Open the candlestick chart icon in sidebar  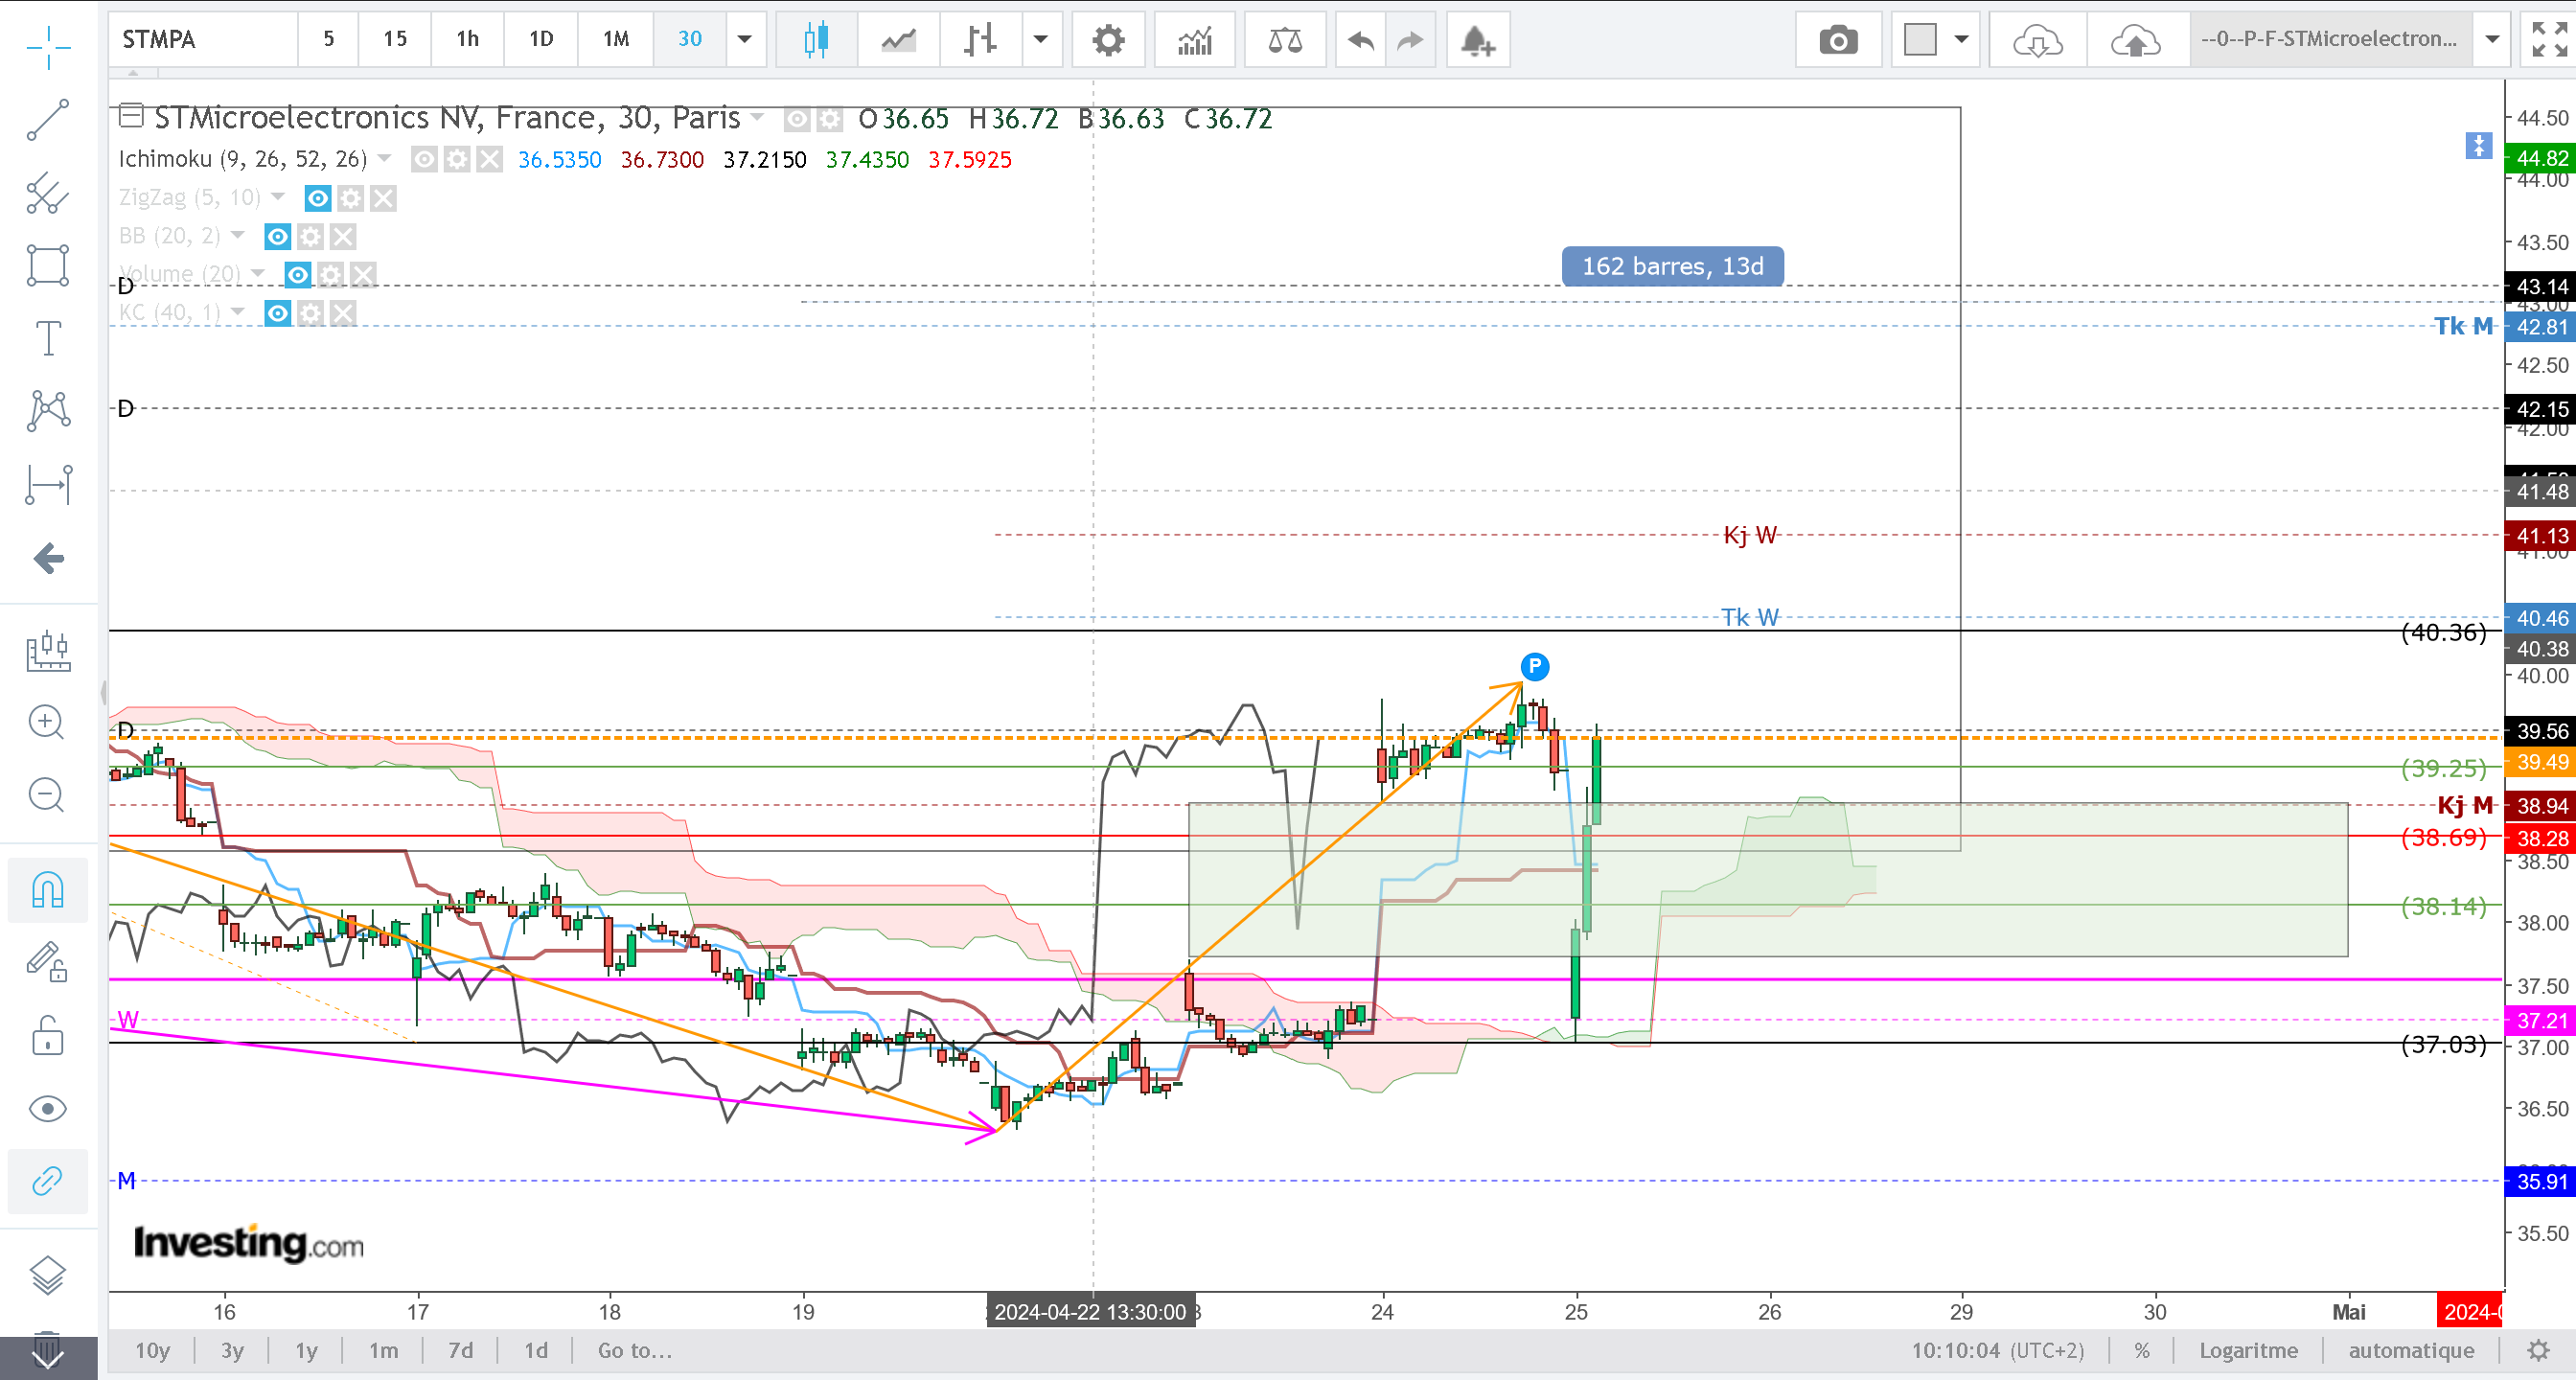point(48,650)
